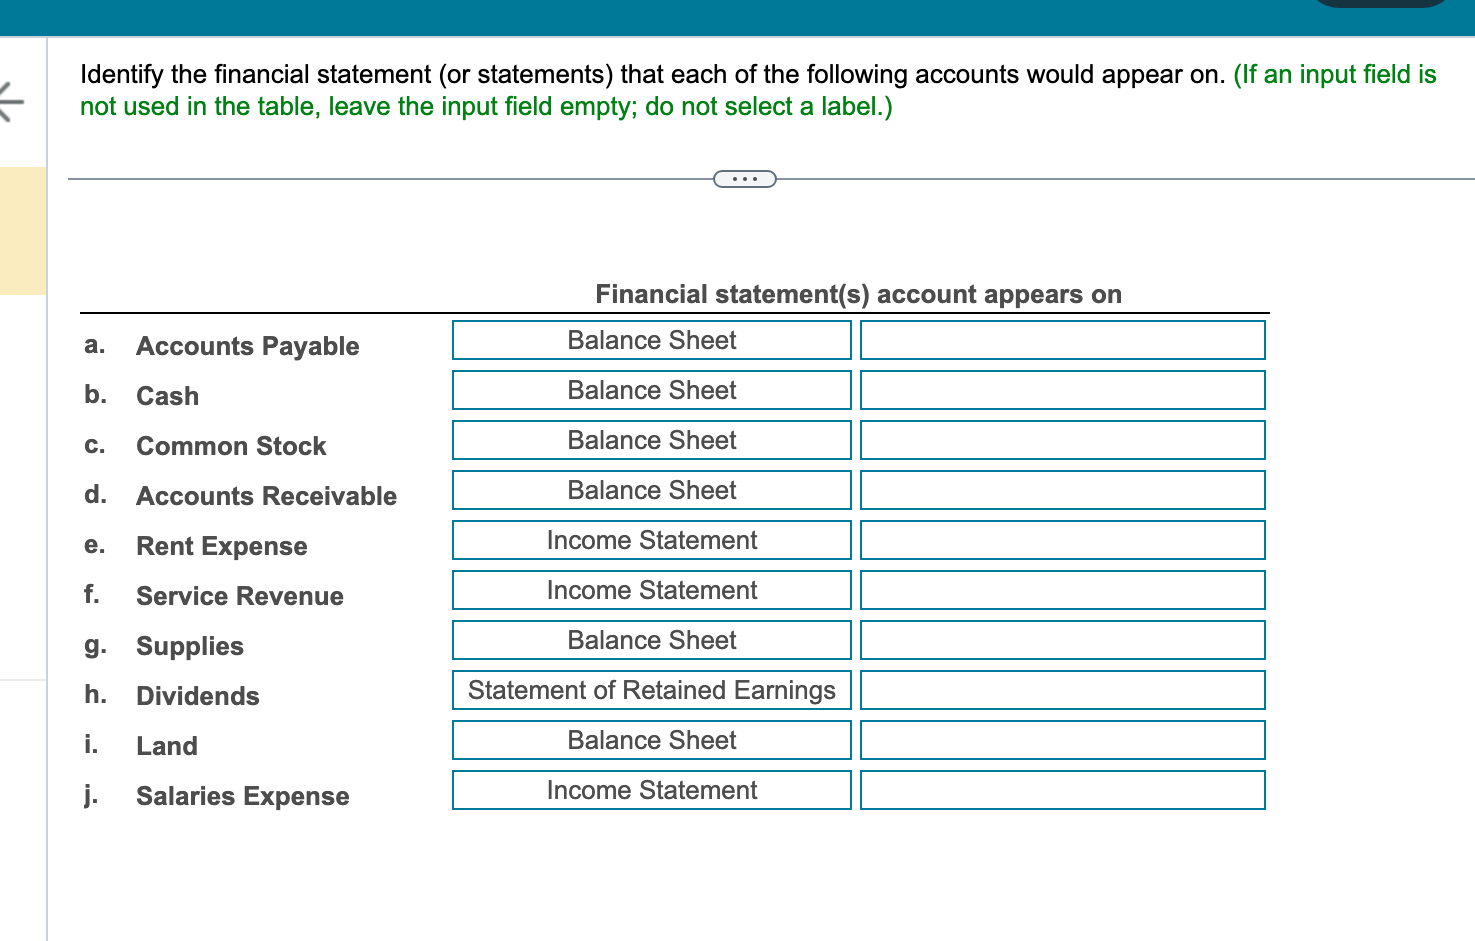Screen dimensions: 1475x941
Task: Open the Common Stock answer dropdown
Action: [x=651, y=440]
